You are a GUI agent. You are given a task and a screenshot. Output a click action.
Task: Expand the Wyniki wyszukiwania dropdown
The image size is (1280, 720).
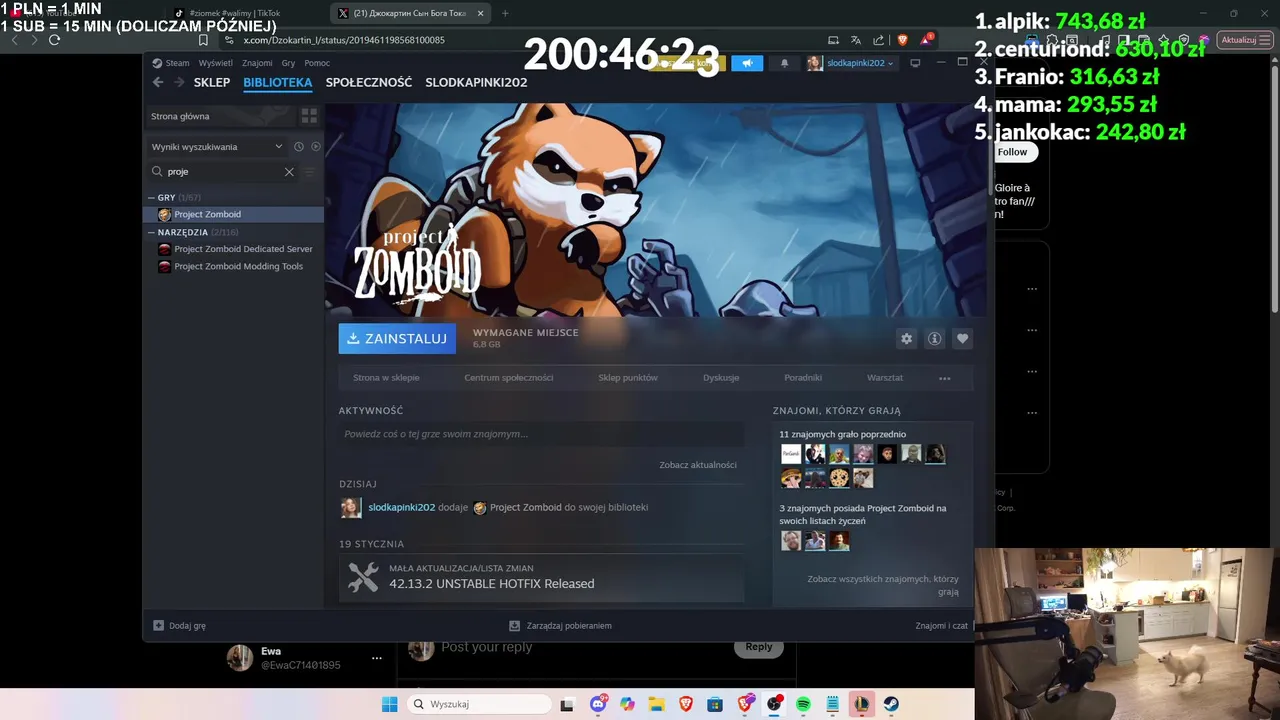217,147
